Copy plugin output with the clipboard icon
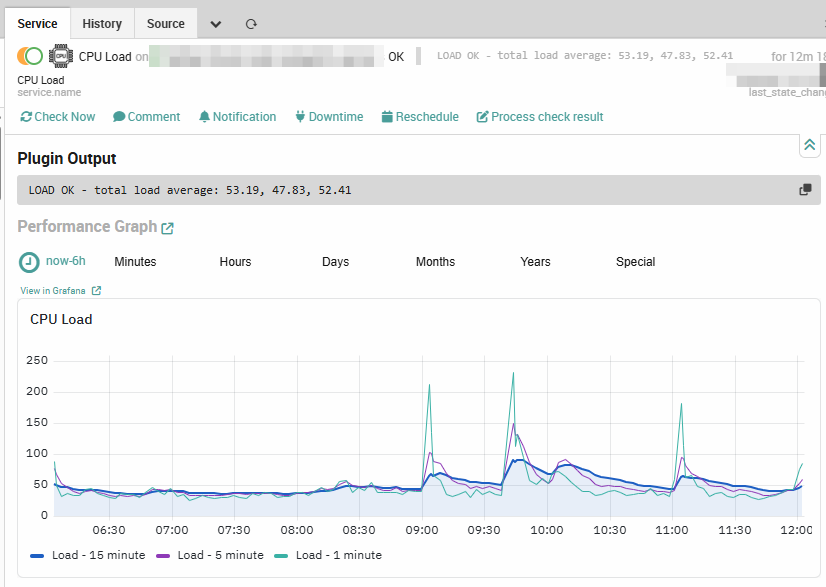826x587 pixels. [x=805, y=190]
